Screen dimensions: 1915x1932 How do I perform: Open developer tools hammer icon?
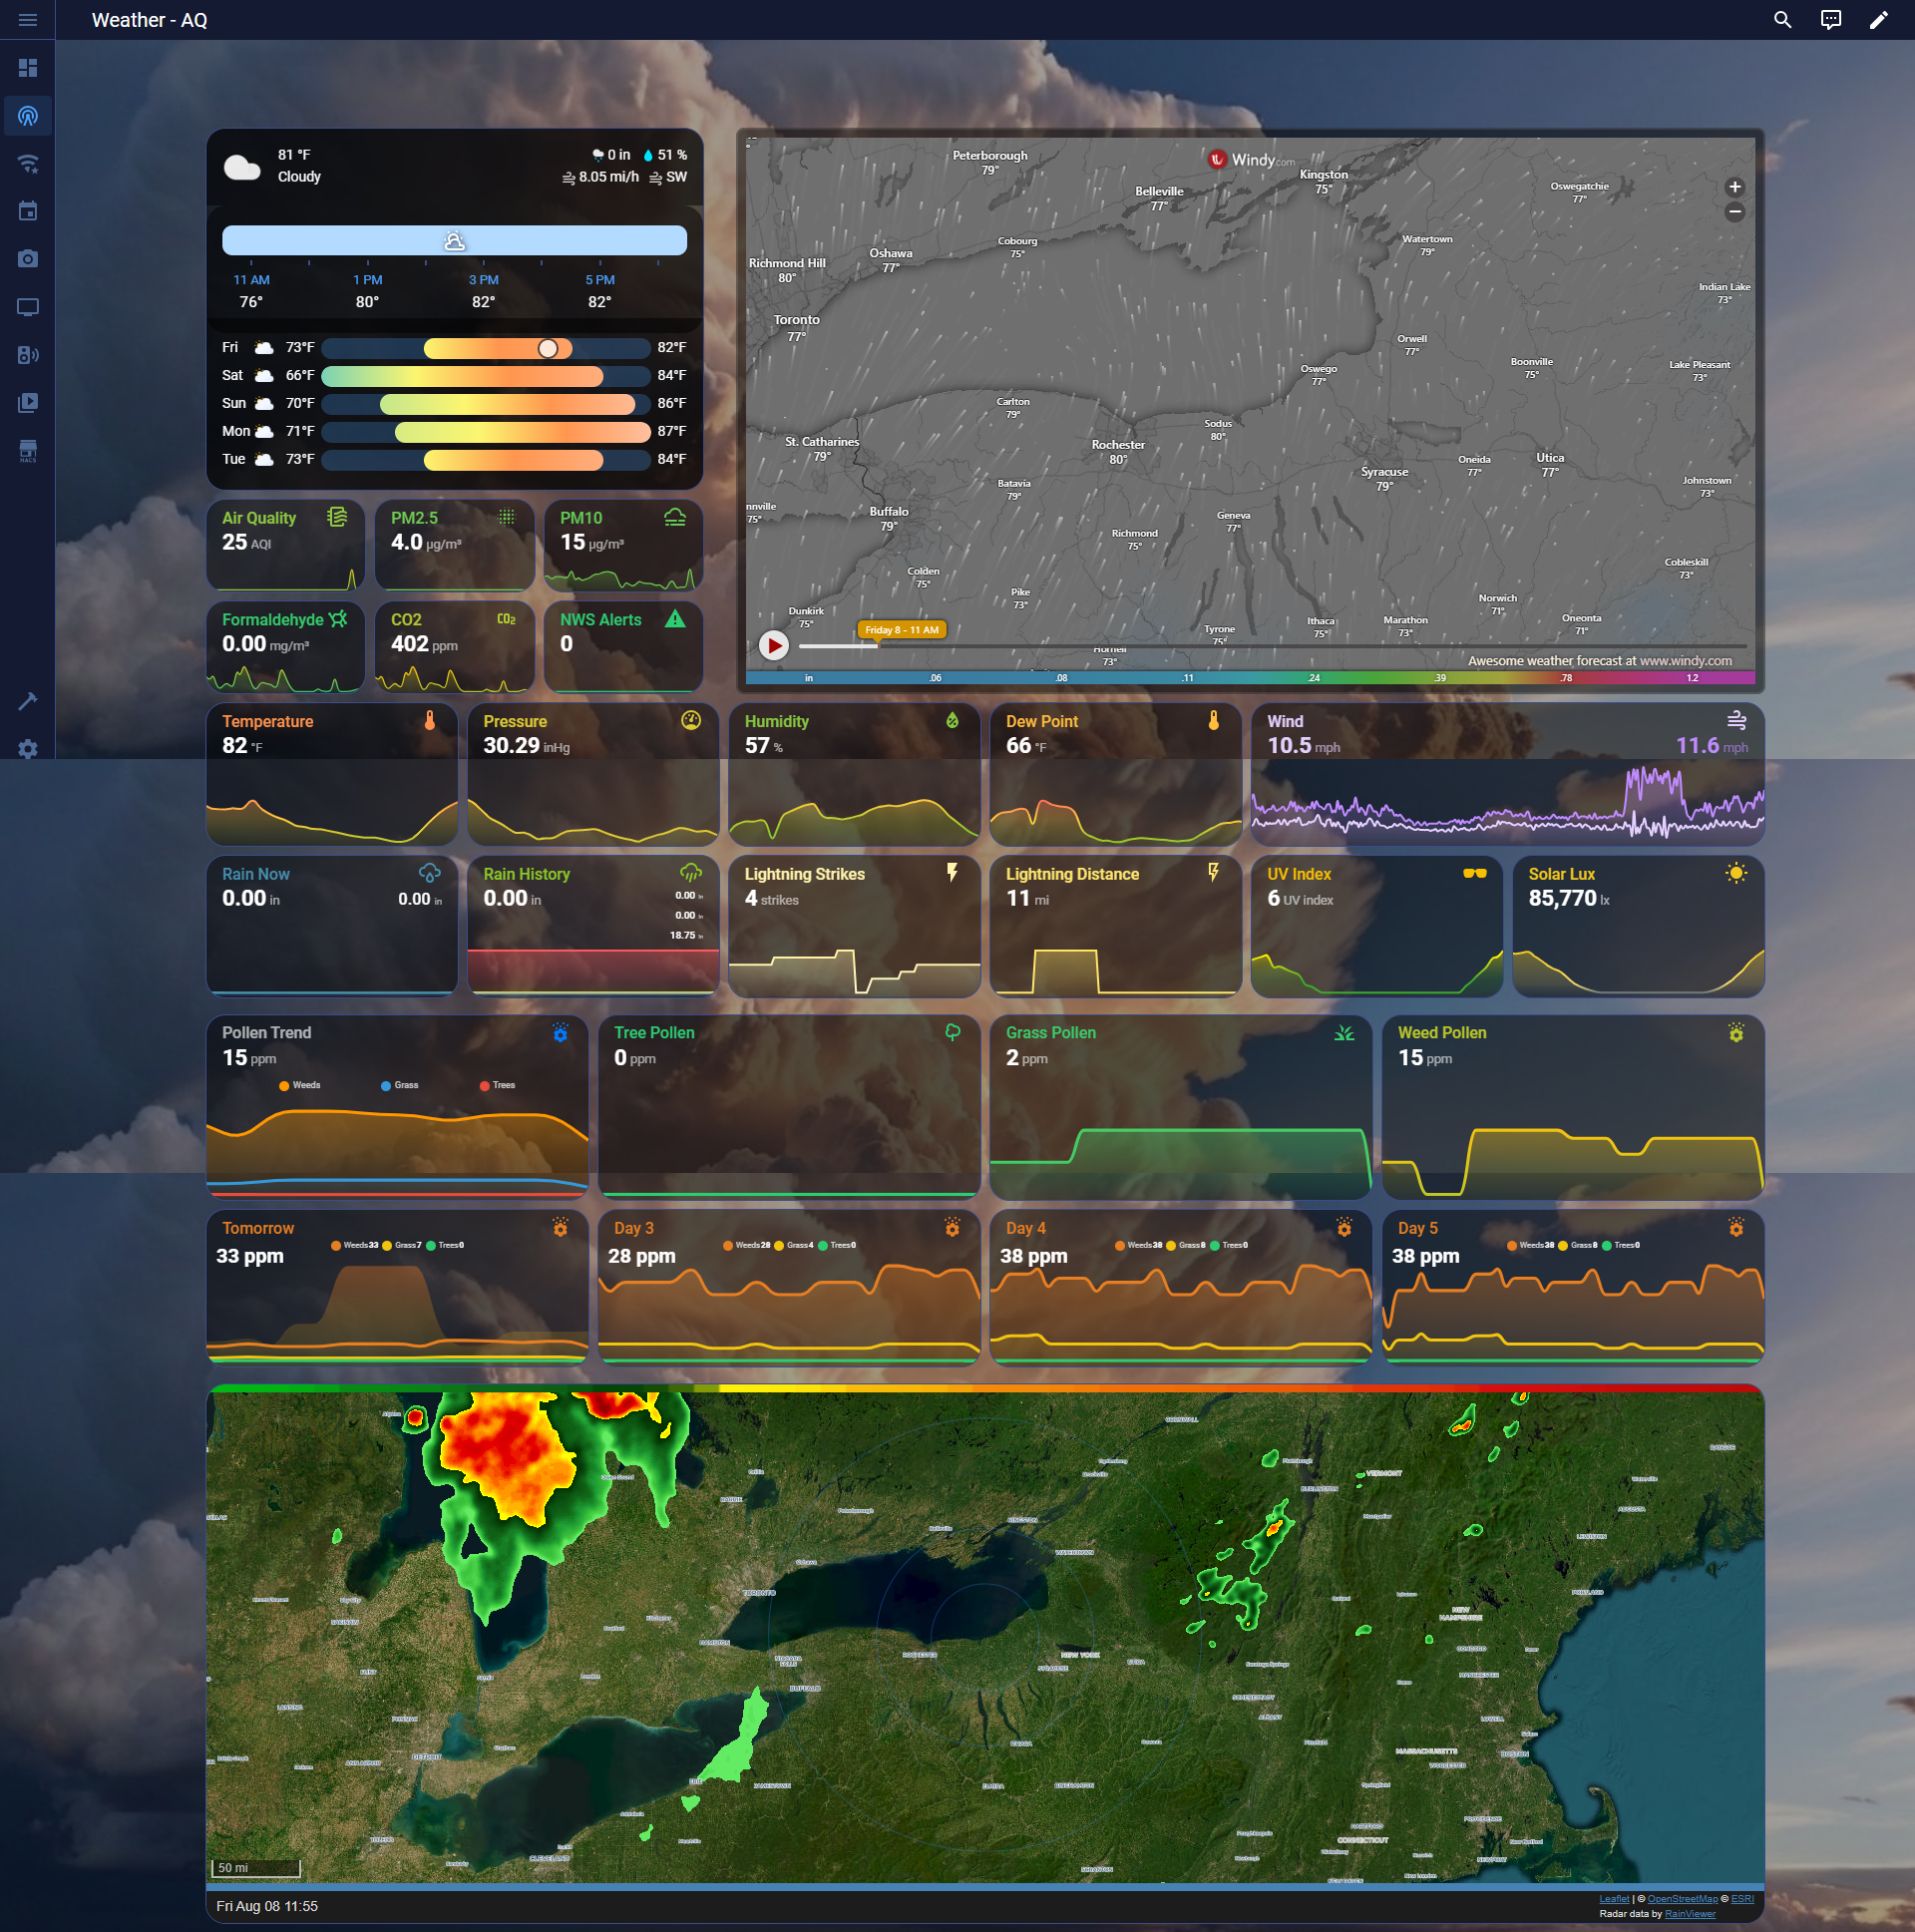click(28, 701)
